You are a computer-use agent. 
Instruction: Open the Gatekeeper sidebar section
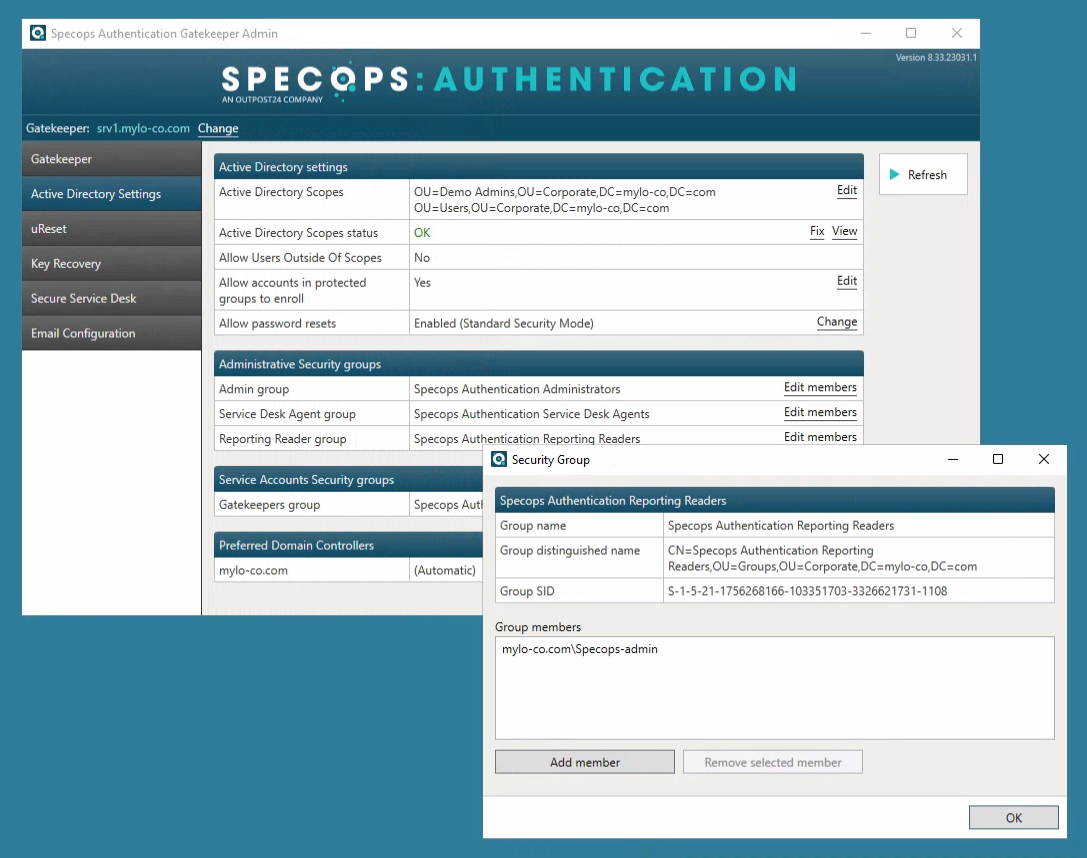pyautogui.click(x=112, y=159)
